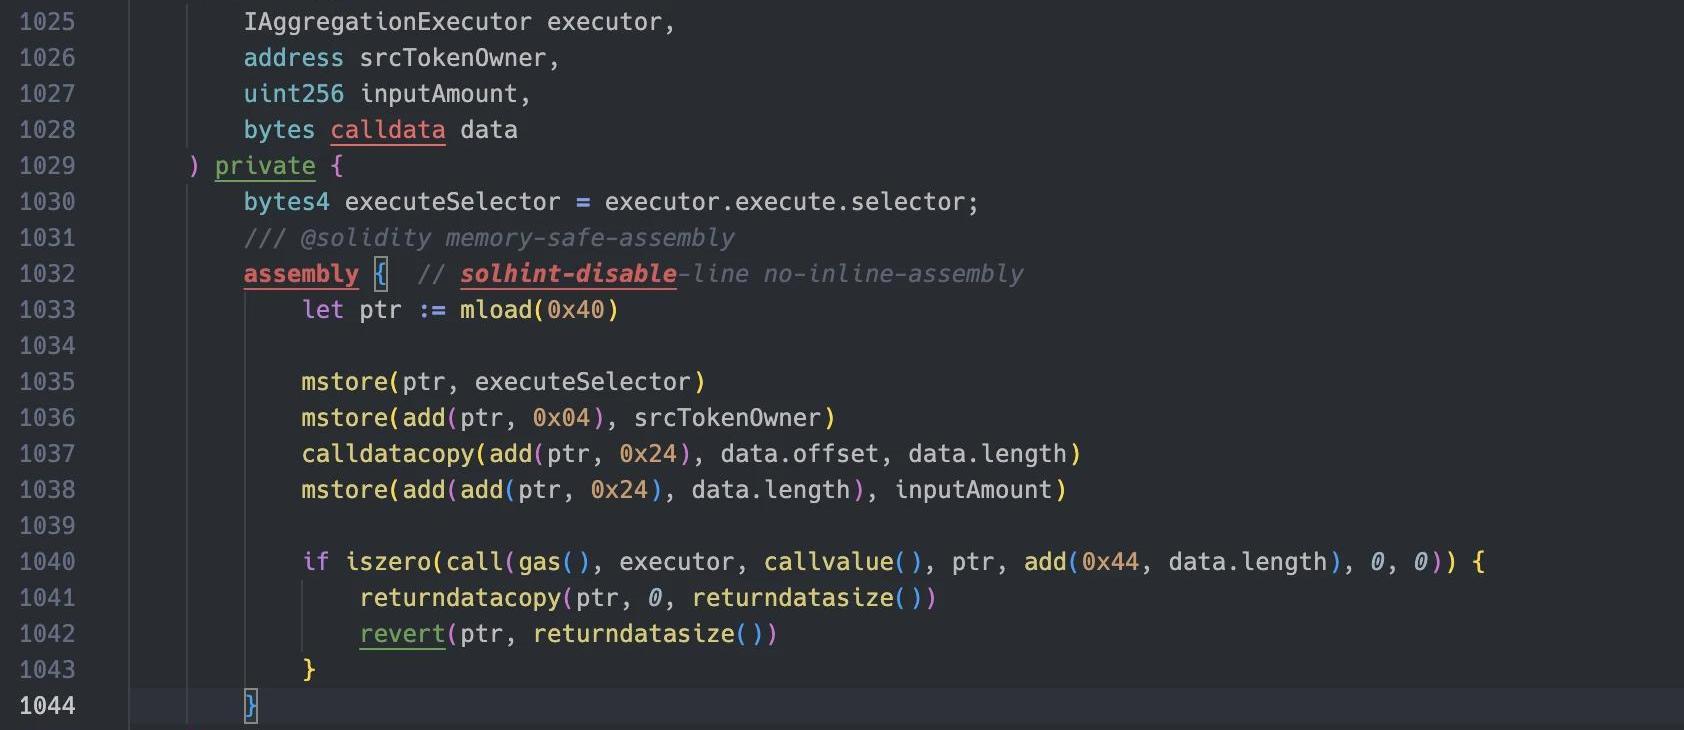Image resolution: width=1684 pixels, height=730 pixels.
Task: Click the 'iszero' call in the if statement
Action: (x=387, y=562)
